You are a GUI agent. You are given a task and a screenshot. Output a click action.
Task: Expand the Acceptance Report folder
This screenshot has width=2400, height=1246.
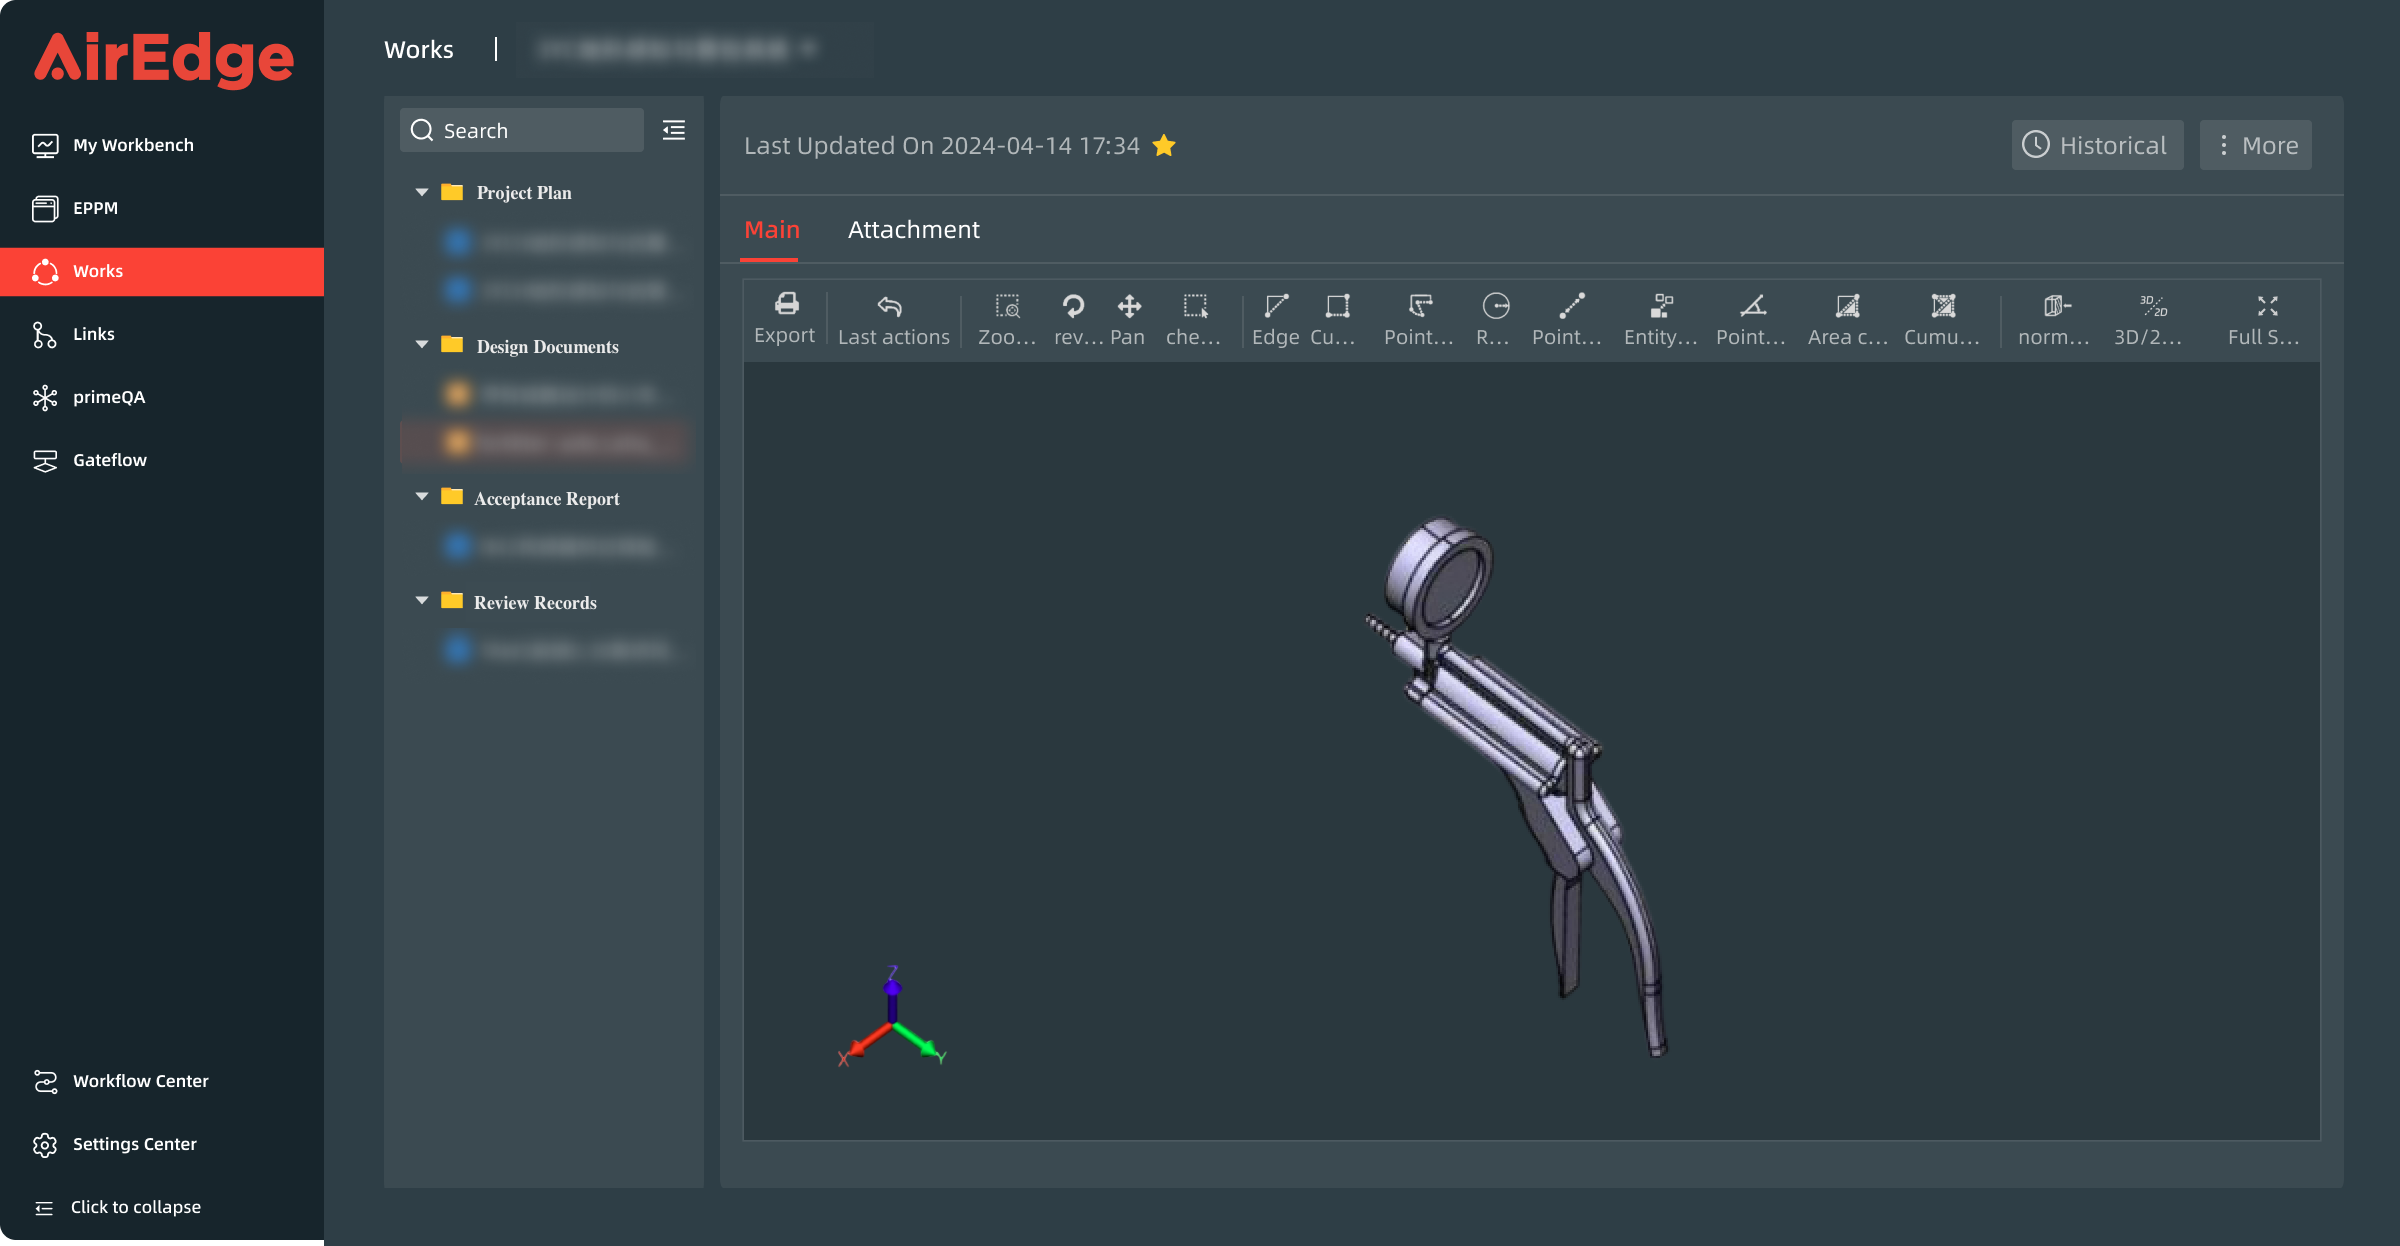click(x=421, y=497)
